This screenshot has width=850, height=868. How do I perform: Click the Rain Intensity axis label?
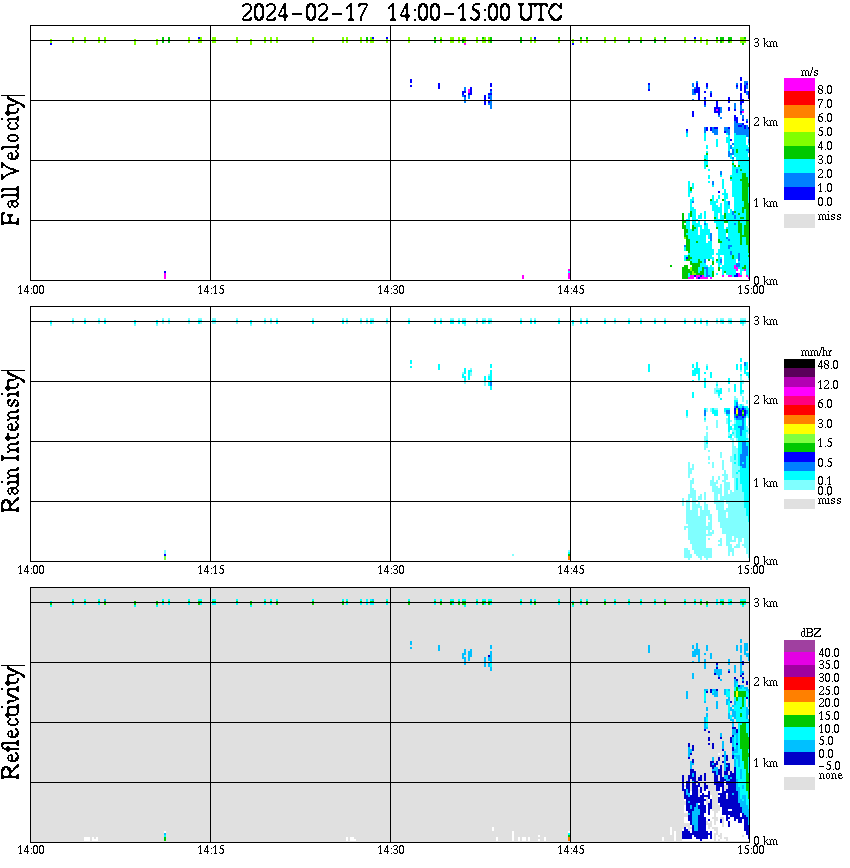[11, 441]
